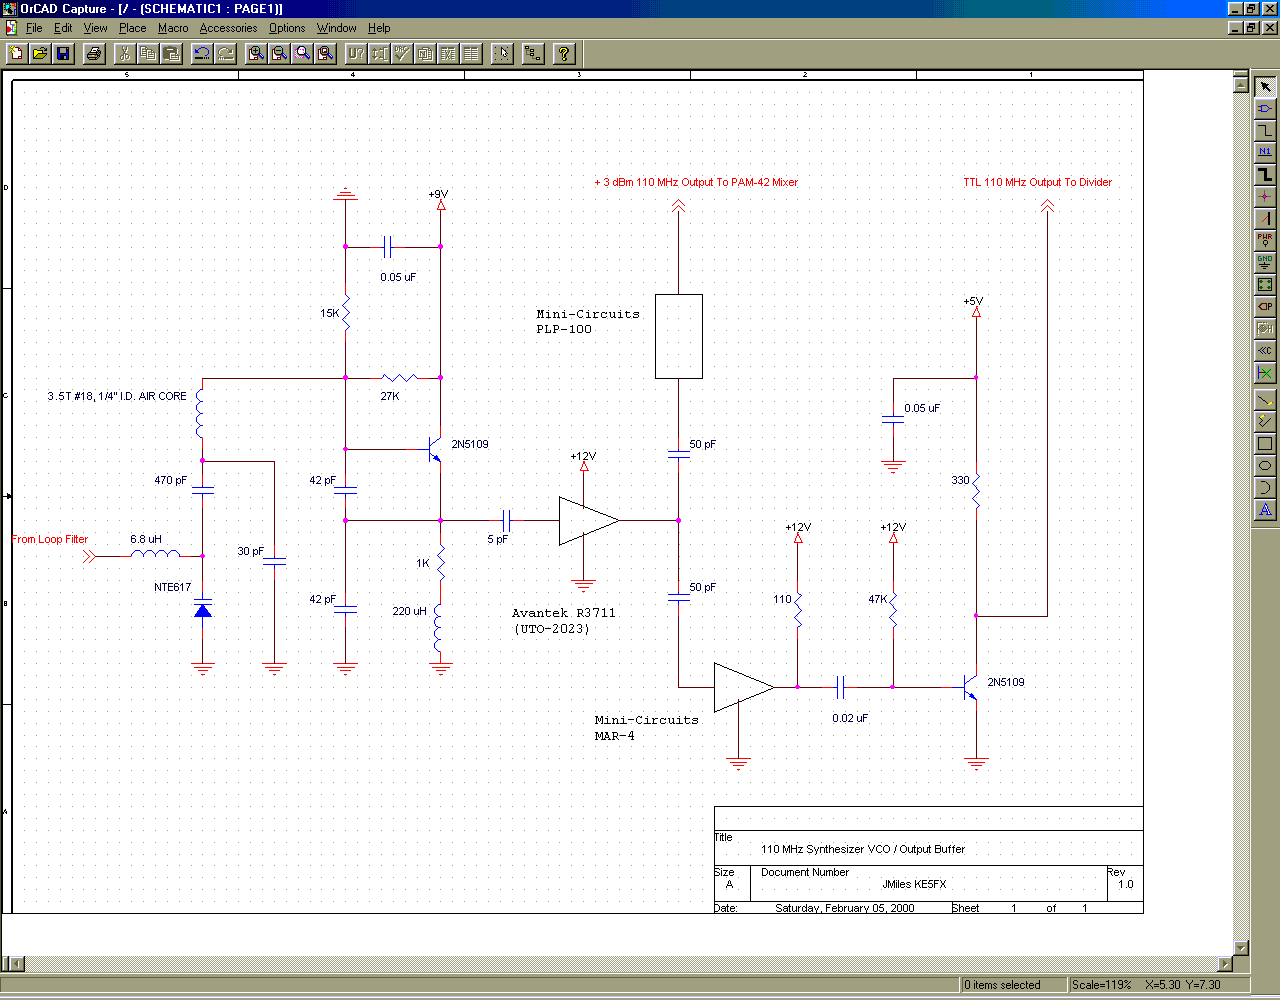Select the Place Rectangle drawing tool
Screen dimensions: 1280x1000
click(1265, 444)
